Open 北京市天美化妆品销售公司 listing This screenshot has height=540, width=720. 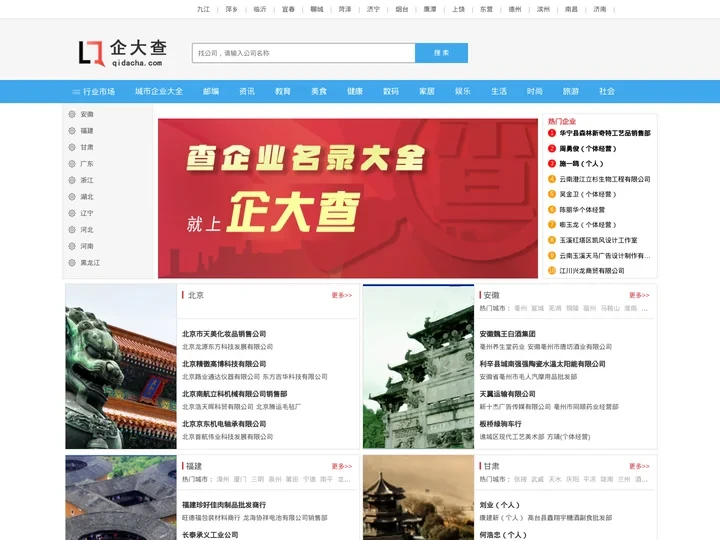coord(224,334)
